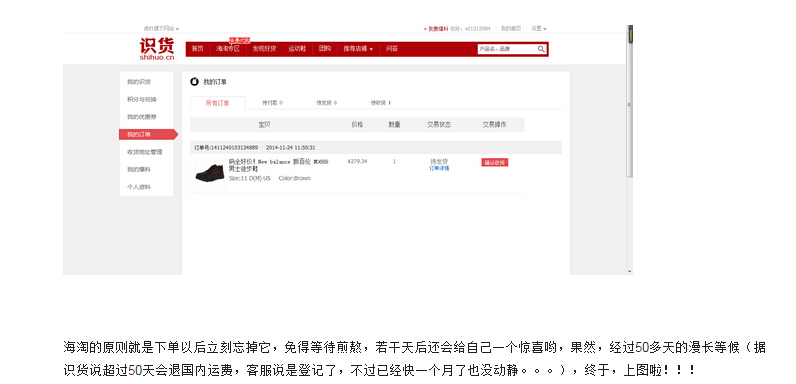Click the 价格 column header

[x=357, y=124]
